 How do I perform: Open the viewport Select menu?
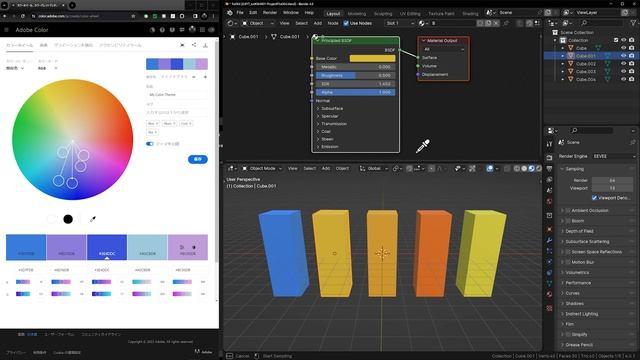point(309,169)
